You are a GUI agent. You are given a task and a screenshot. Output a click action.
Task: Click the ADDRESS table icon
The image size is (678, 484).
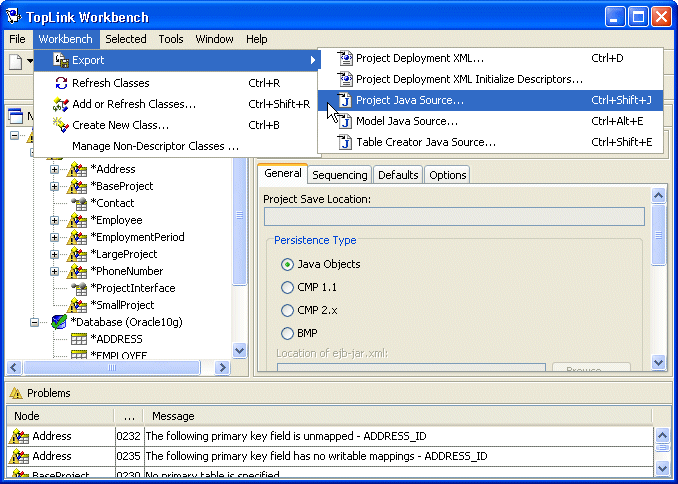[79, 339]
